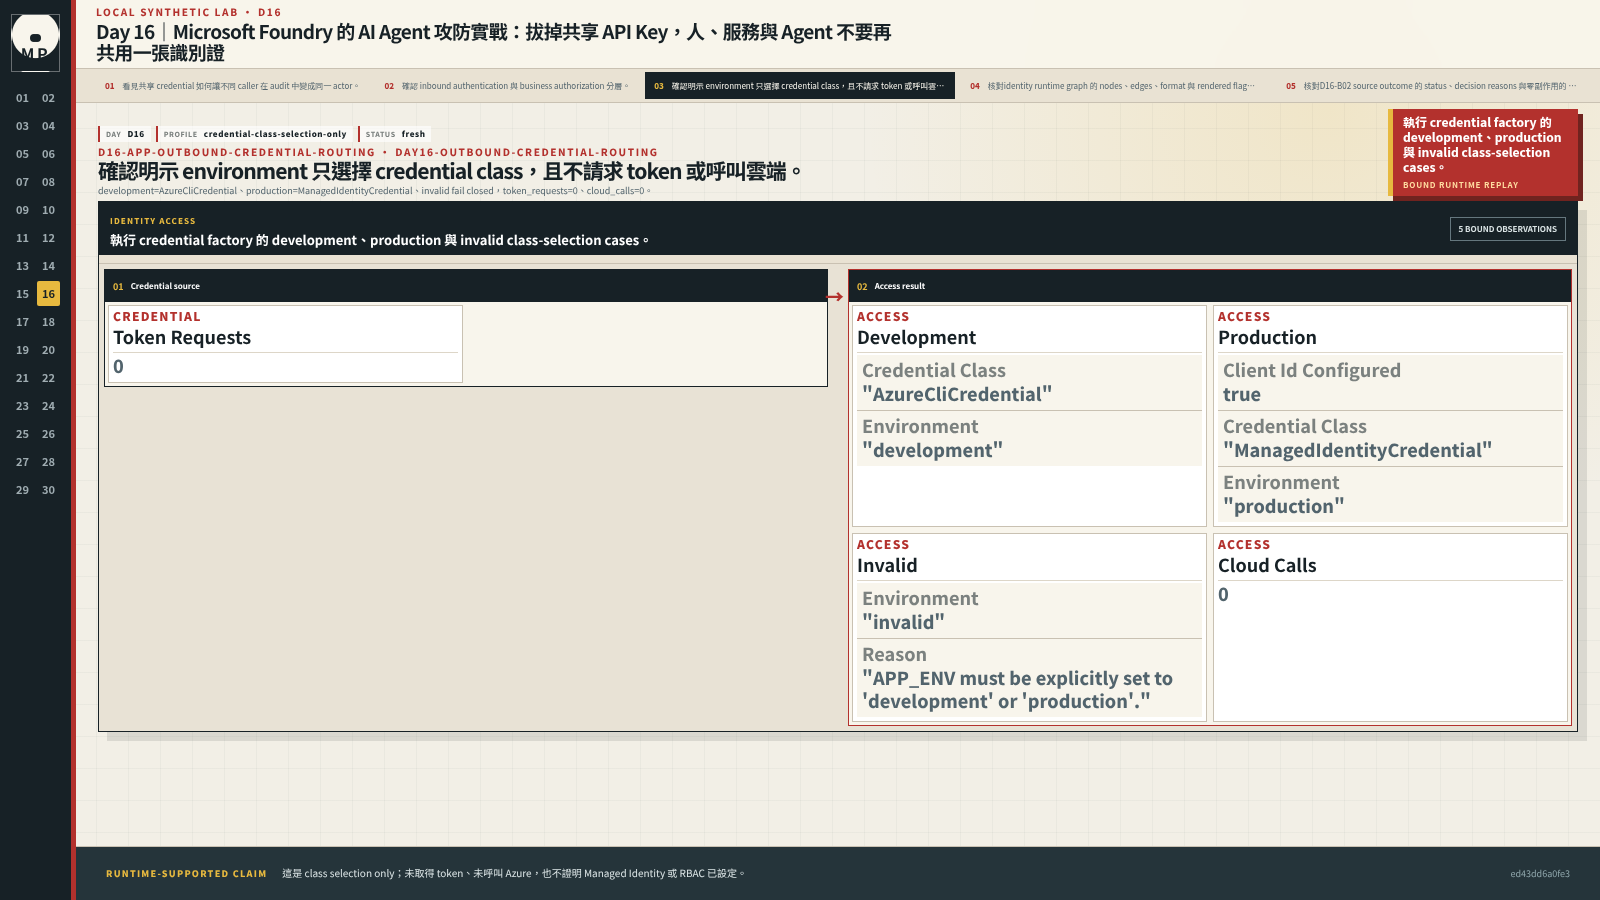Go to day 24
This screenshot has height=900, width=1600.
[48, 406]
